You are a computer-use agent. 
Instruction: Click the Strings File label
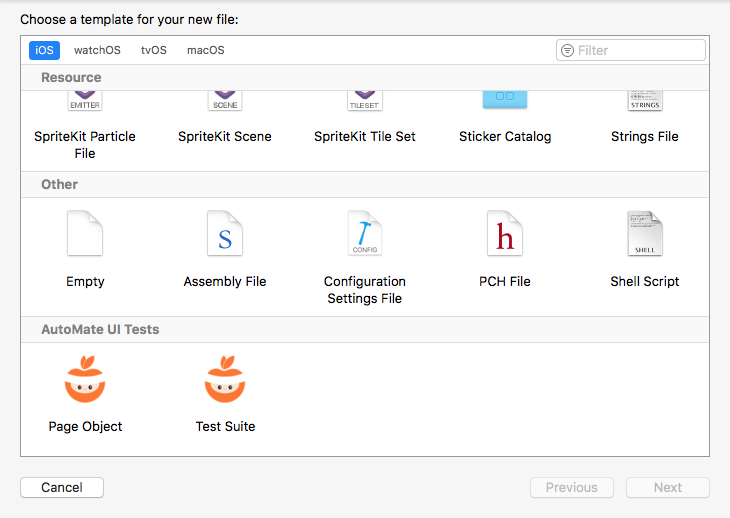pyautogui.click(x=645, y=136)
